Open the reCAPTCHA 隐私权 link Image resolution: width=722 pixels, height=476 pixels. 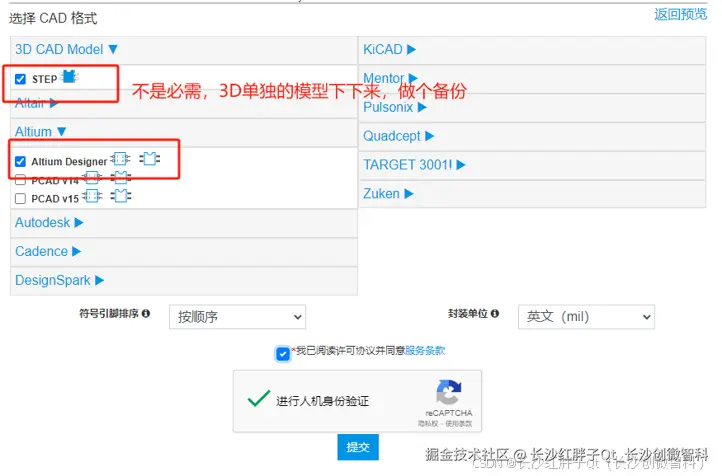pyautogui.click(x=428, y=424)
